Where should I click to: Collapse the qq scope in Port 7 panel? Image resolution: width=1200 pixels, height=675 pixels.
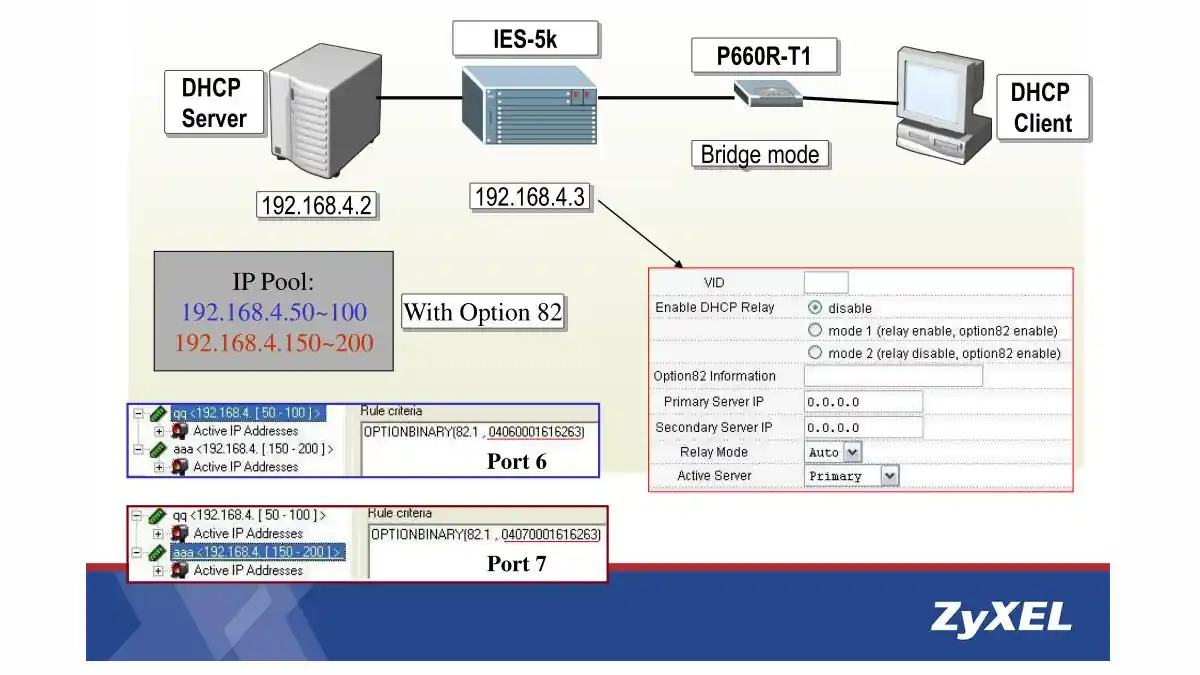(136, 516)
